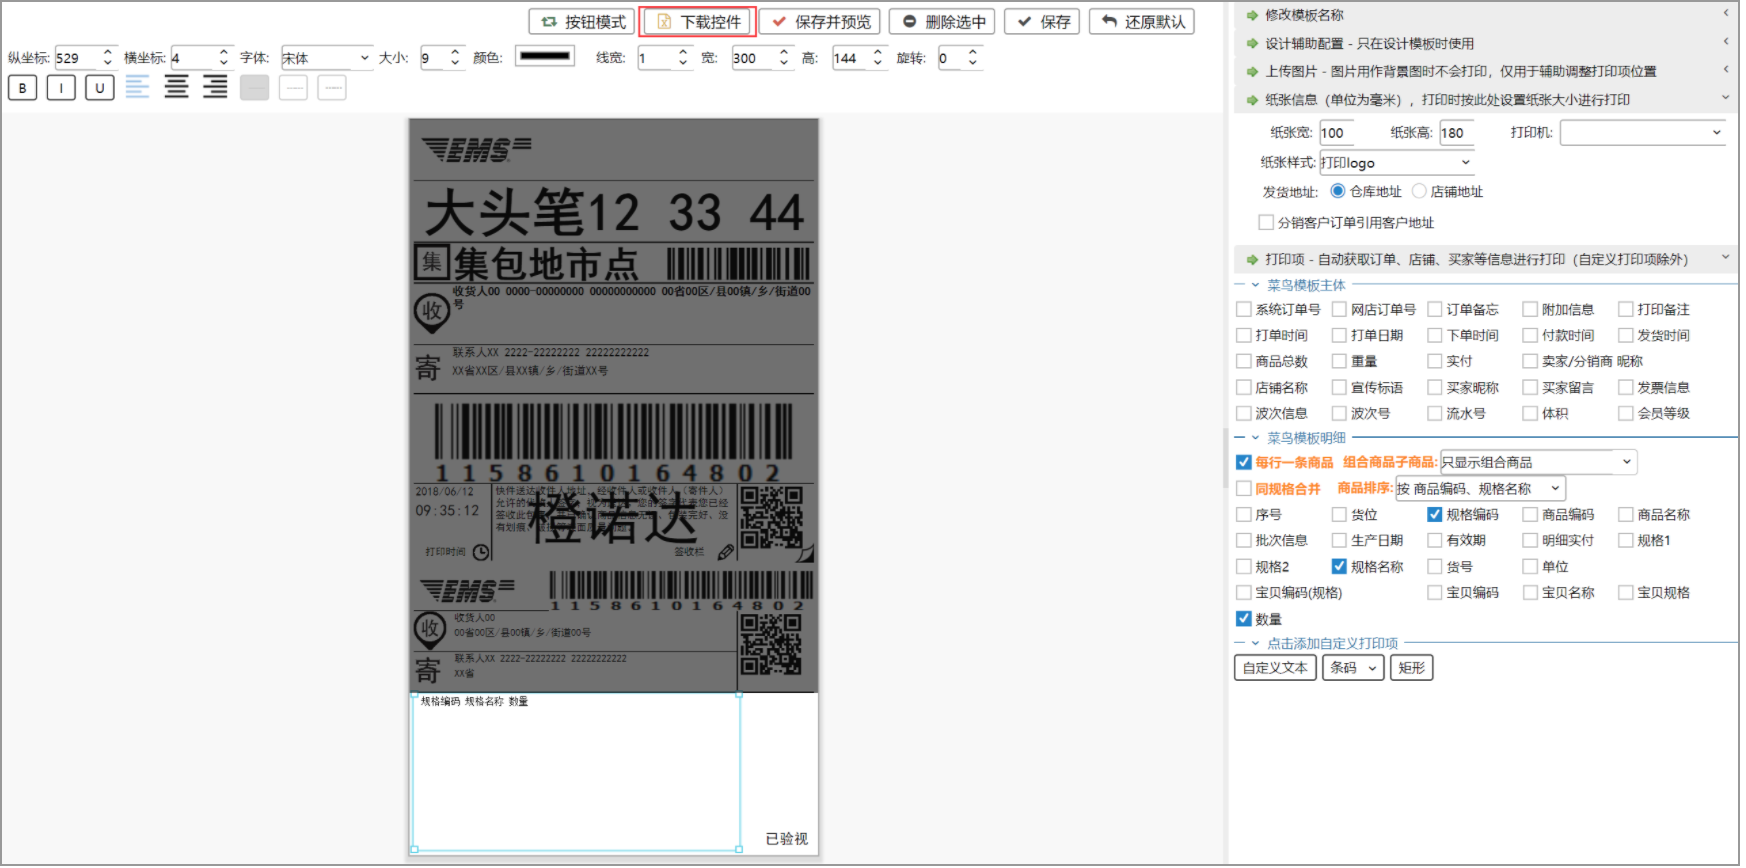Uncheck the 每行一条商品 checkbox
The image size is (1746, 868).
[x=1244, y=462]
